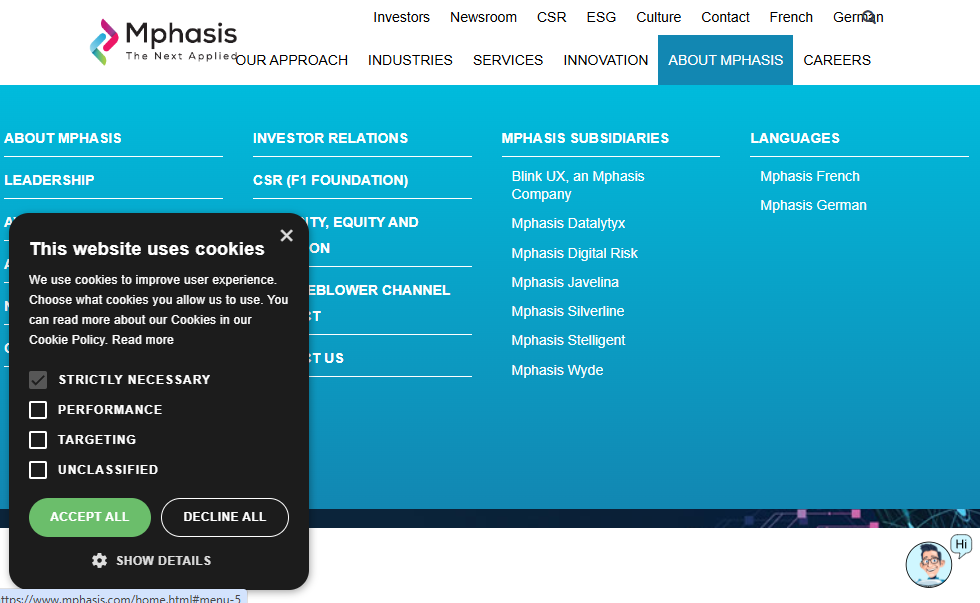Select the About Mphasis tab

tap(725, 60)
